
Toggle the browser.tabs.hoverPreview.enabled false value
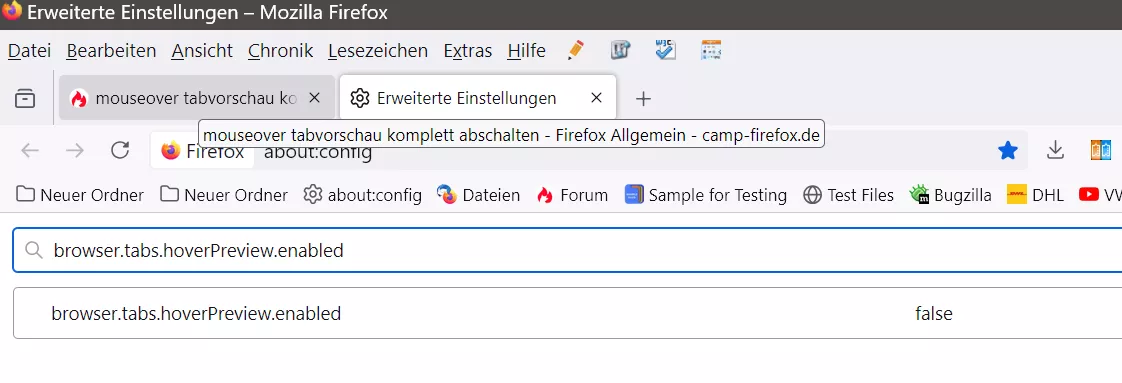tap(934, 314)
